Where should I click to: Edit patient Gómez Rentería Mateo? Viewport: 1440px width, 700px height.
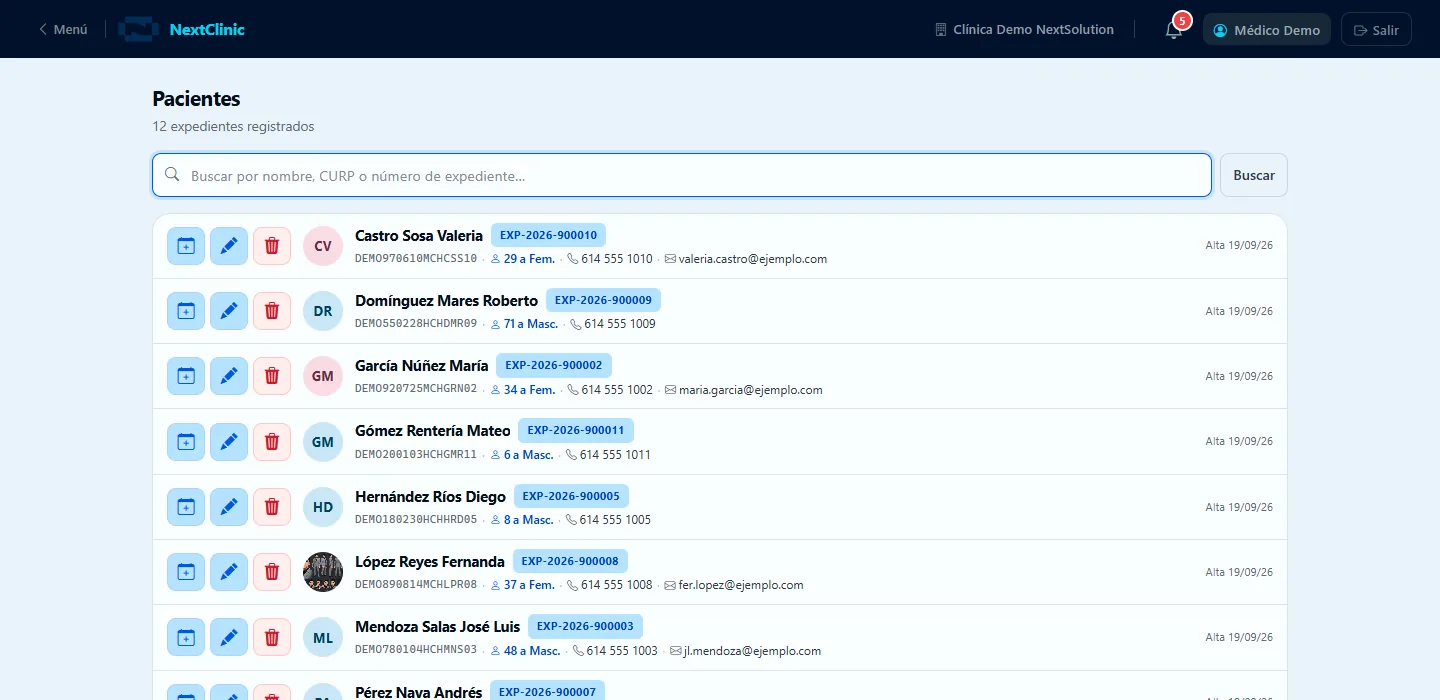pos(229,442)
